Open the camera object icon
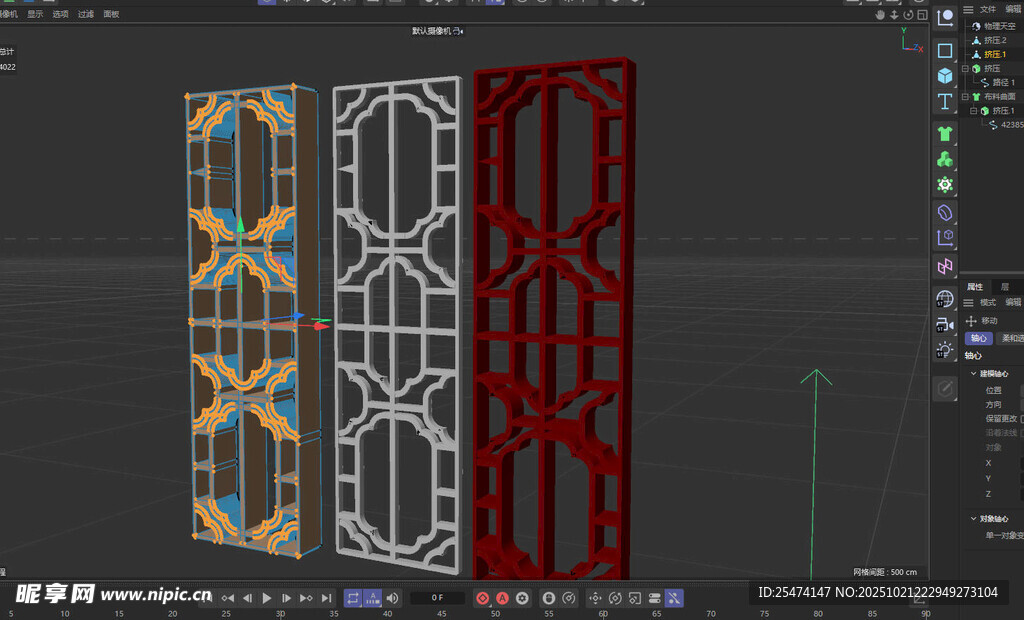The image size is (1024, 620). [945, 324]
